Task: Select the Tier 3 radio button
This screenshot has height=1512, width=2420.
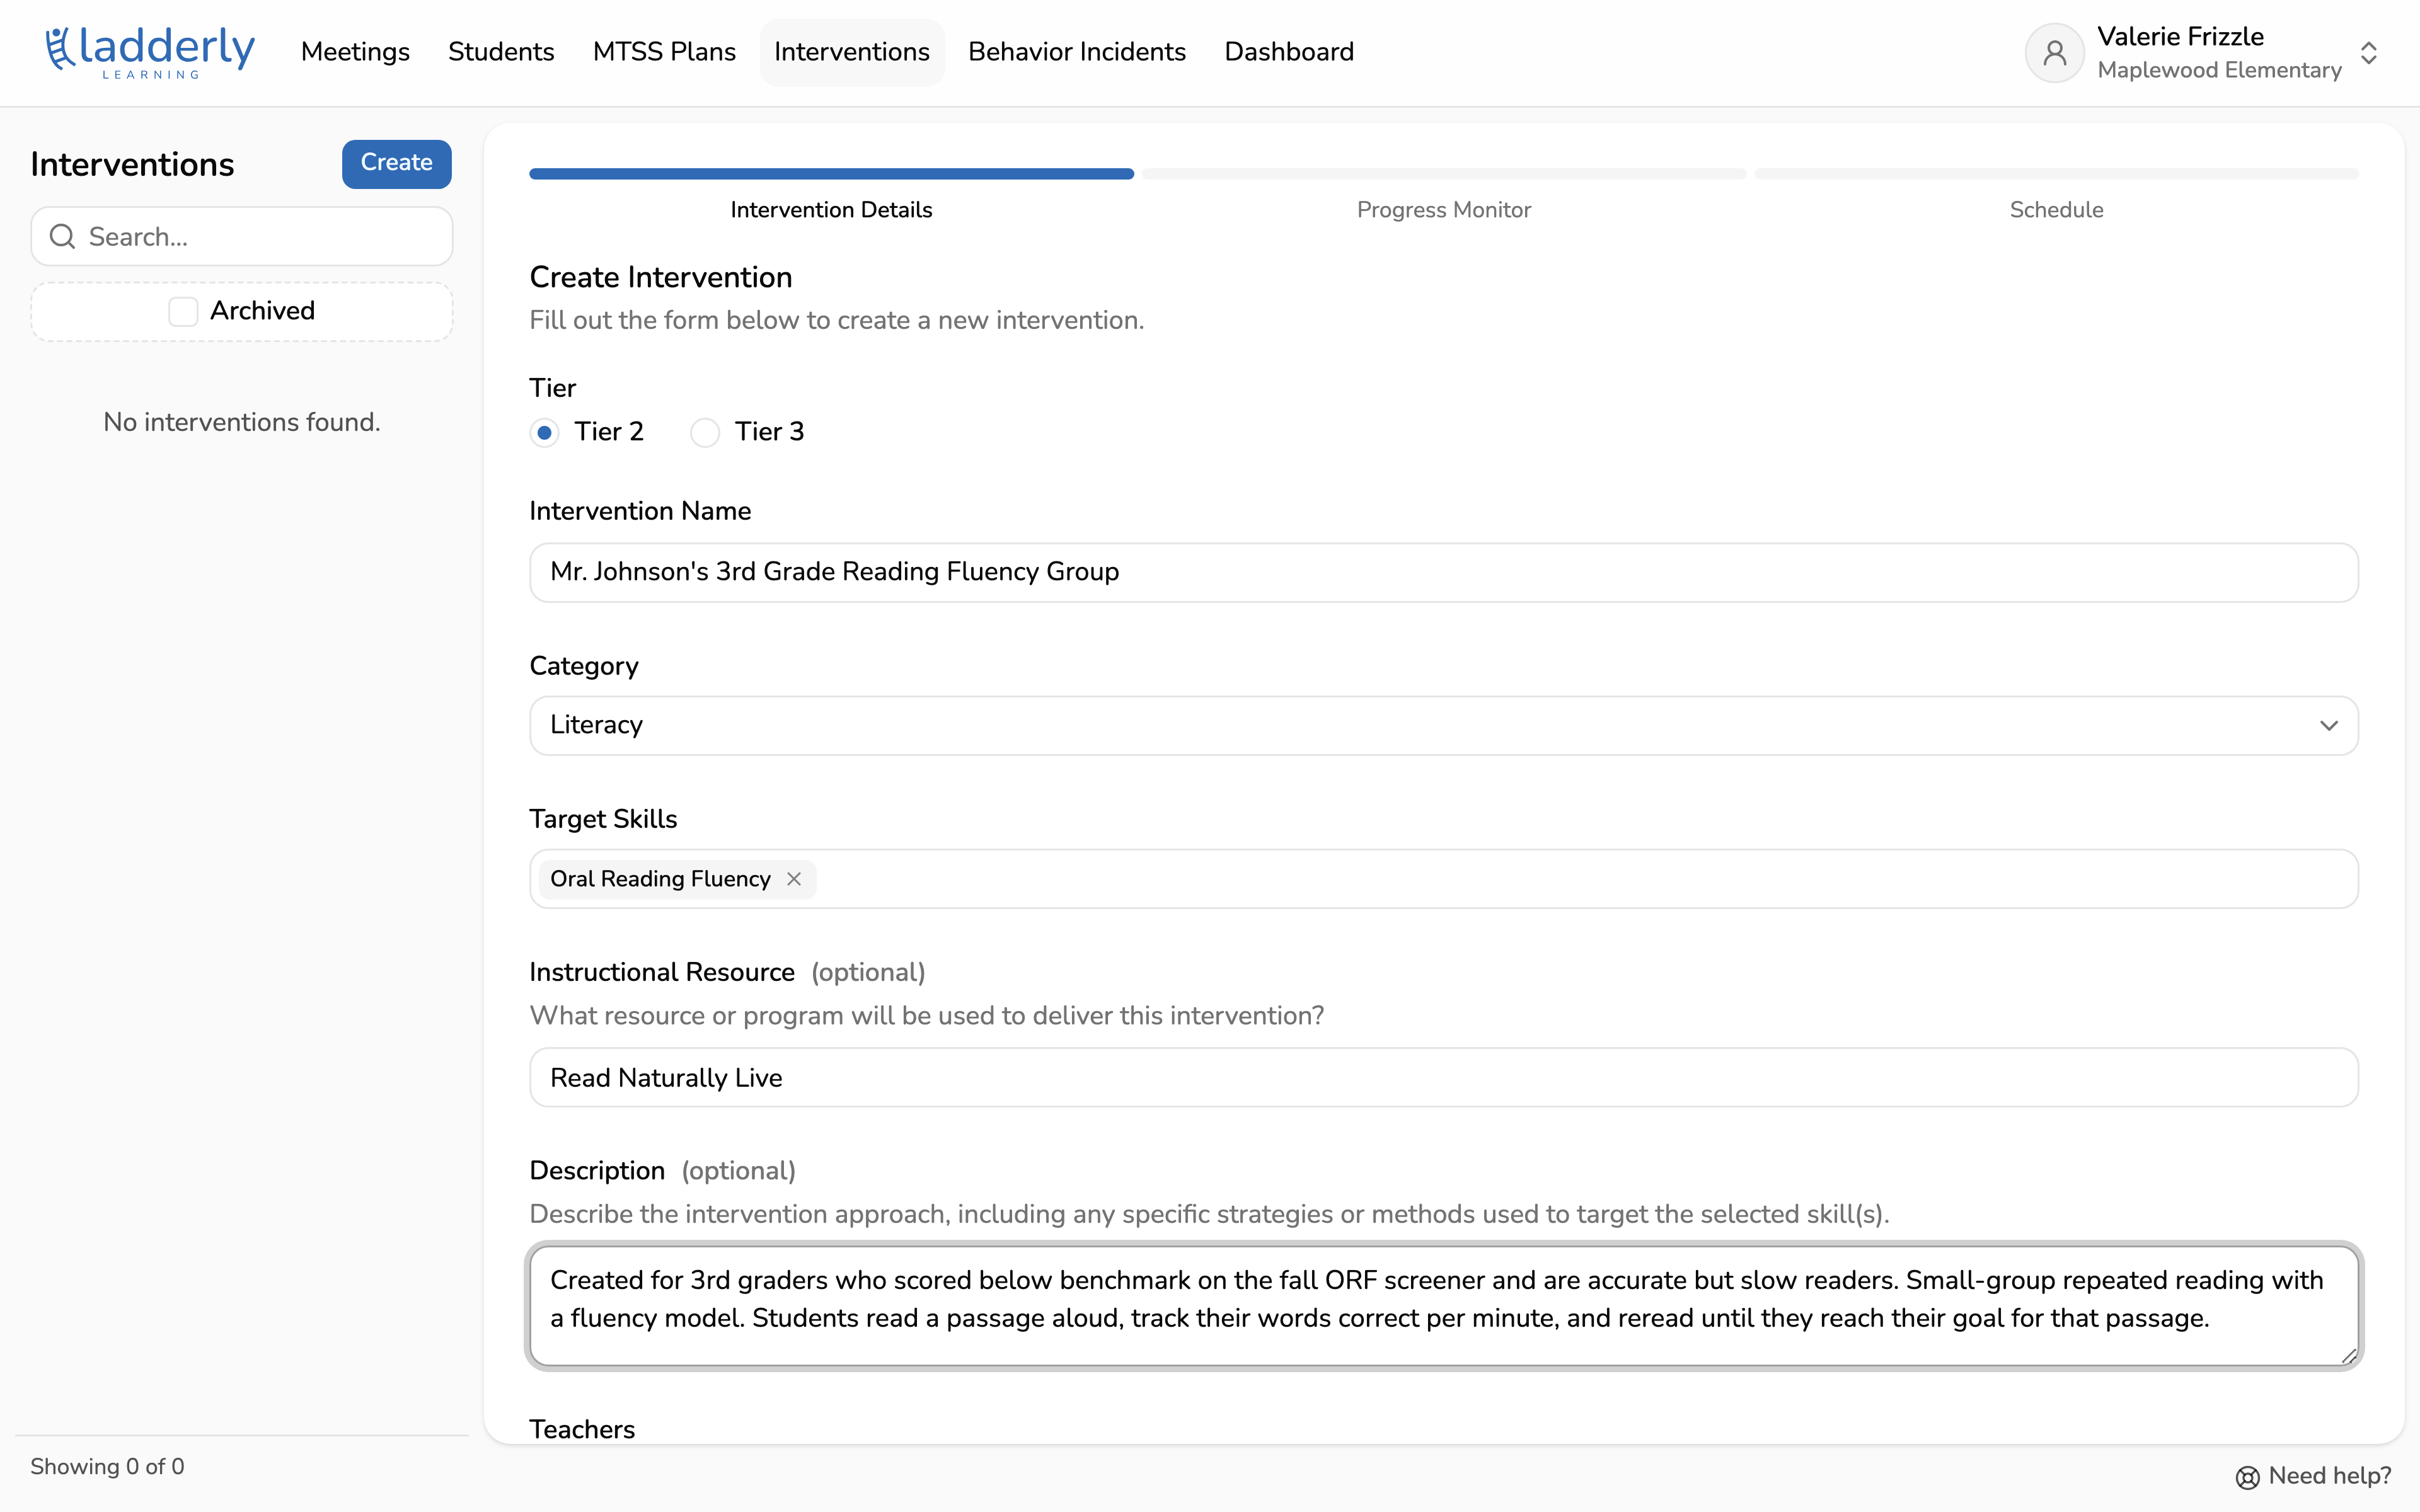Action: click(705, 432)
